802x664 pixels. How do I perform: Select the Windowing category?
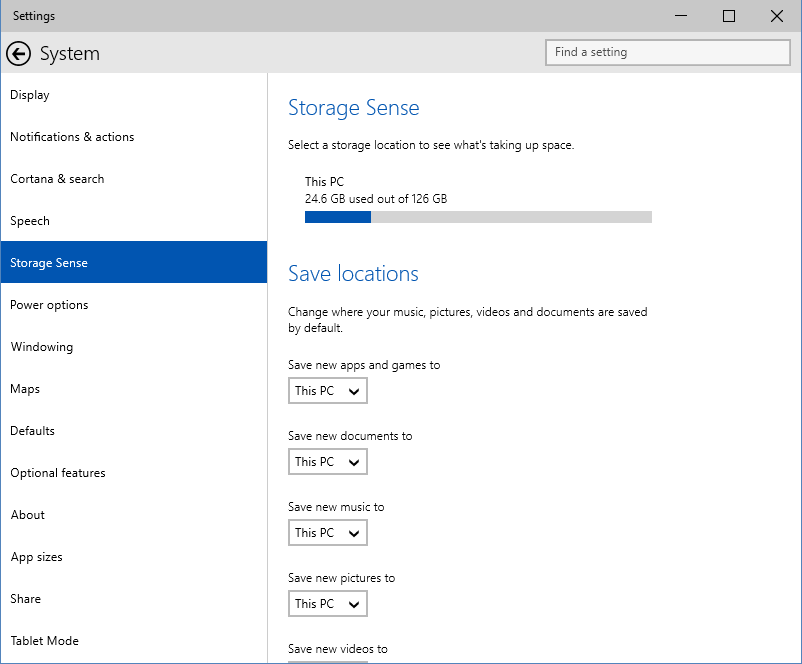coord(42,347)
